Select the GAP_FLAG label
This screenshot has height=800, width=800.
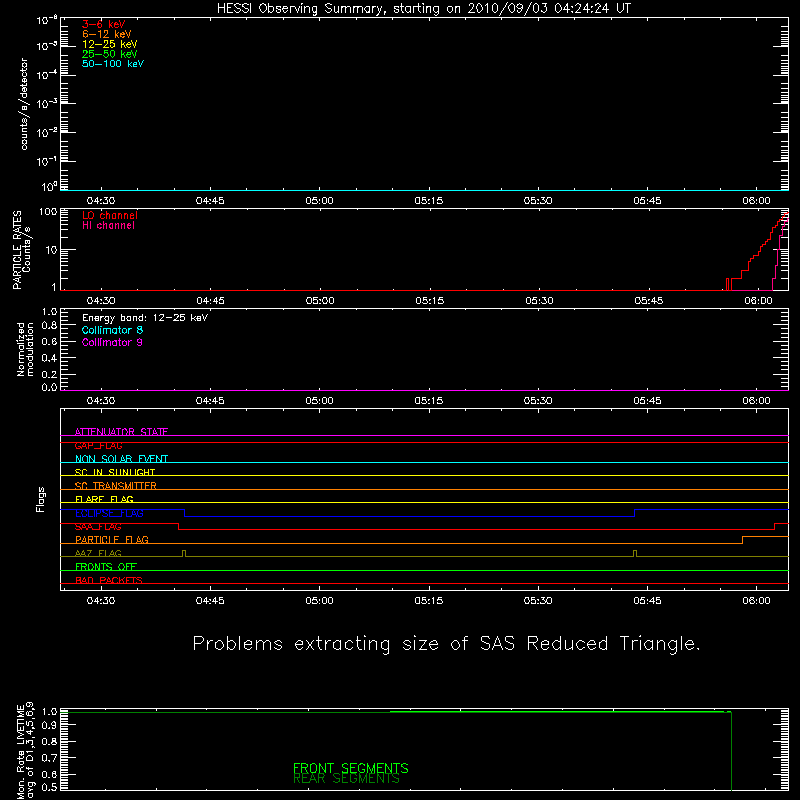tap(98, 445)
